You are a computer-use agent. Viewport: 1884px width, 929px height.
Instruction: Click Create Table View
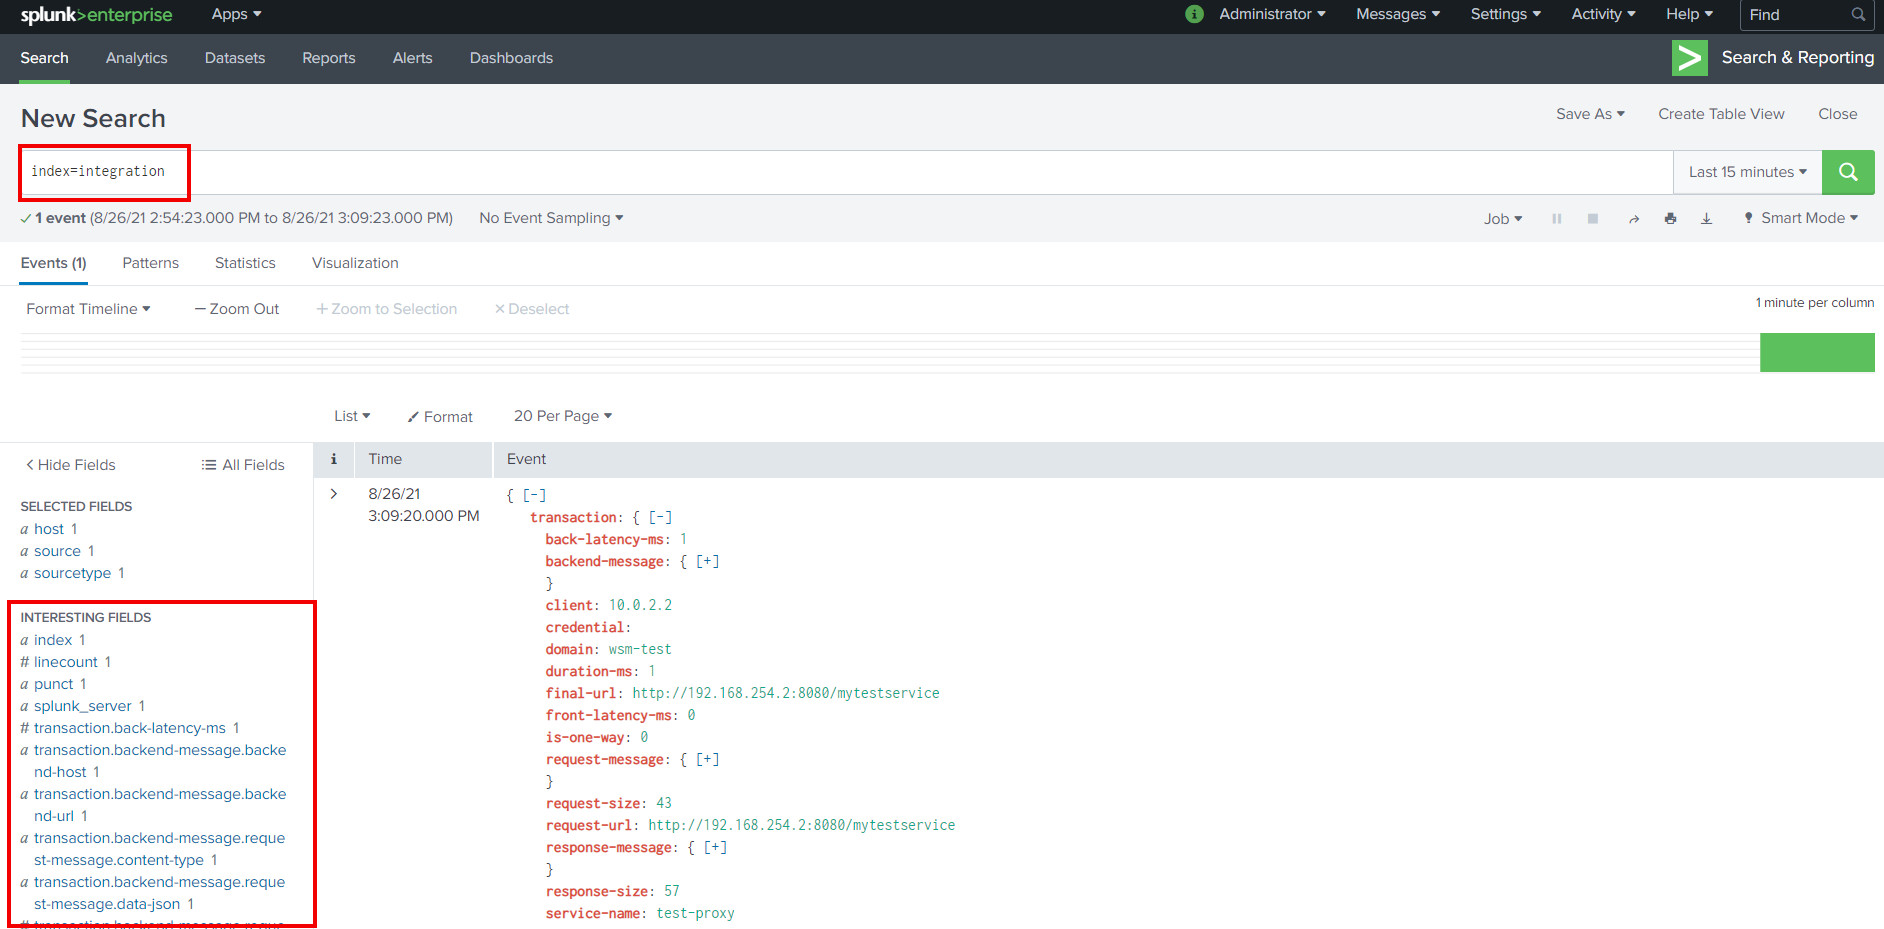click(1721, 114)
